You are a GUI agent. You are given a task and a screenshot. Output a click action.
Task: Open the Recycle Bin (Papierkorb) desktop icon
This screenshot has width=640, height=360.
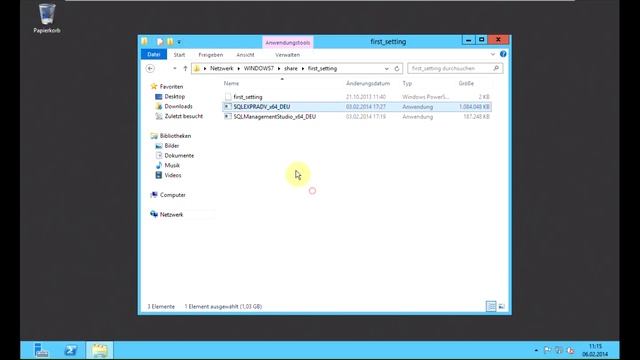pyautogui.click(x=47, y=18)
